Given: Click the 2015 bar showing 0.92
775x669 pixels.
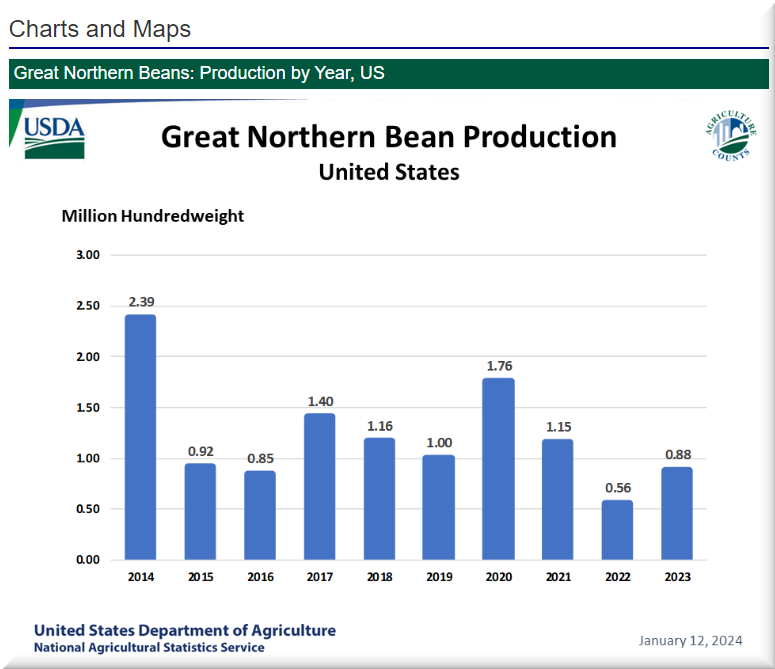Looking at the screenshot, I should (200, 511).
